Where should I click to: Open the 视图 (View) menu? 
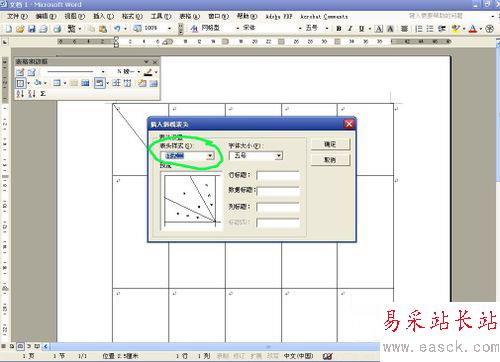(75, 16)
